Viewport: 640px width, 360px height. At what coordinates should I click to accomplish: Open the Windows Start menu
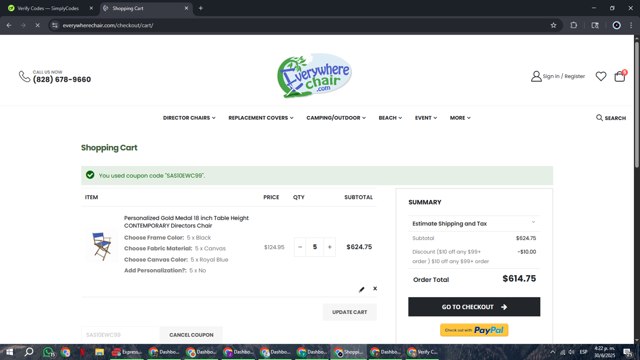point(9,352)
